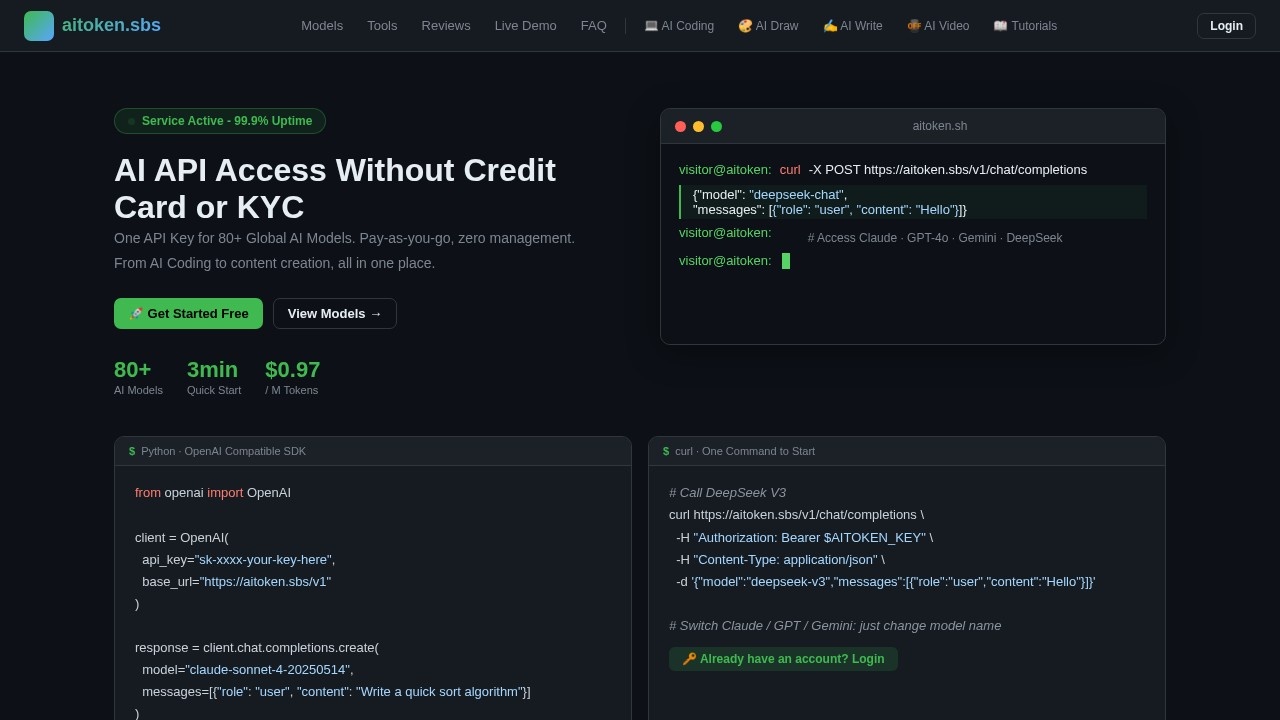This screenshot has width=1280, height=720.
Task: Click the terminal "messages" role user line
Action: pyautogui.click(x=830, y=210)
